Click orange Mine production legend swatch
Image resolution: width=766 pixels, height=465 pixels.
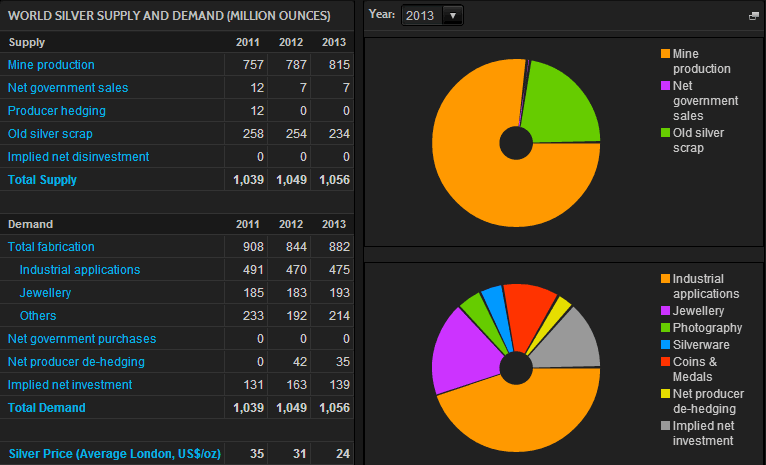pyautogui.click(x=665, y=54)
